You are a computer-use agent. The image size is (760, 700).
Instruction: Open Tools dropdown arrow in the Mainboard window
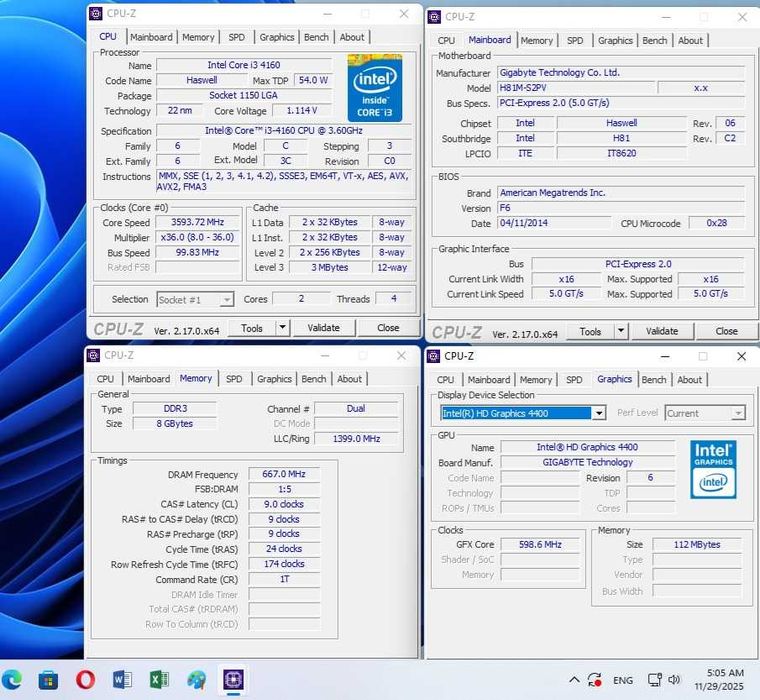(x=621, y=331)
